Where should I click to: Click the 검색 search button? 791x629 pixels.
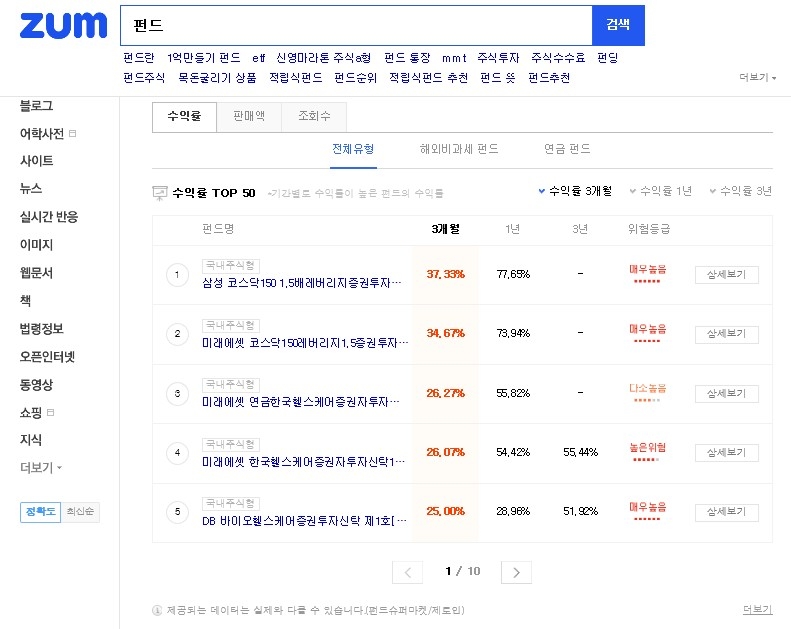click(618, 25)
